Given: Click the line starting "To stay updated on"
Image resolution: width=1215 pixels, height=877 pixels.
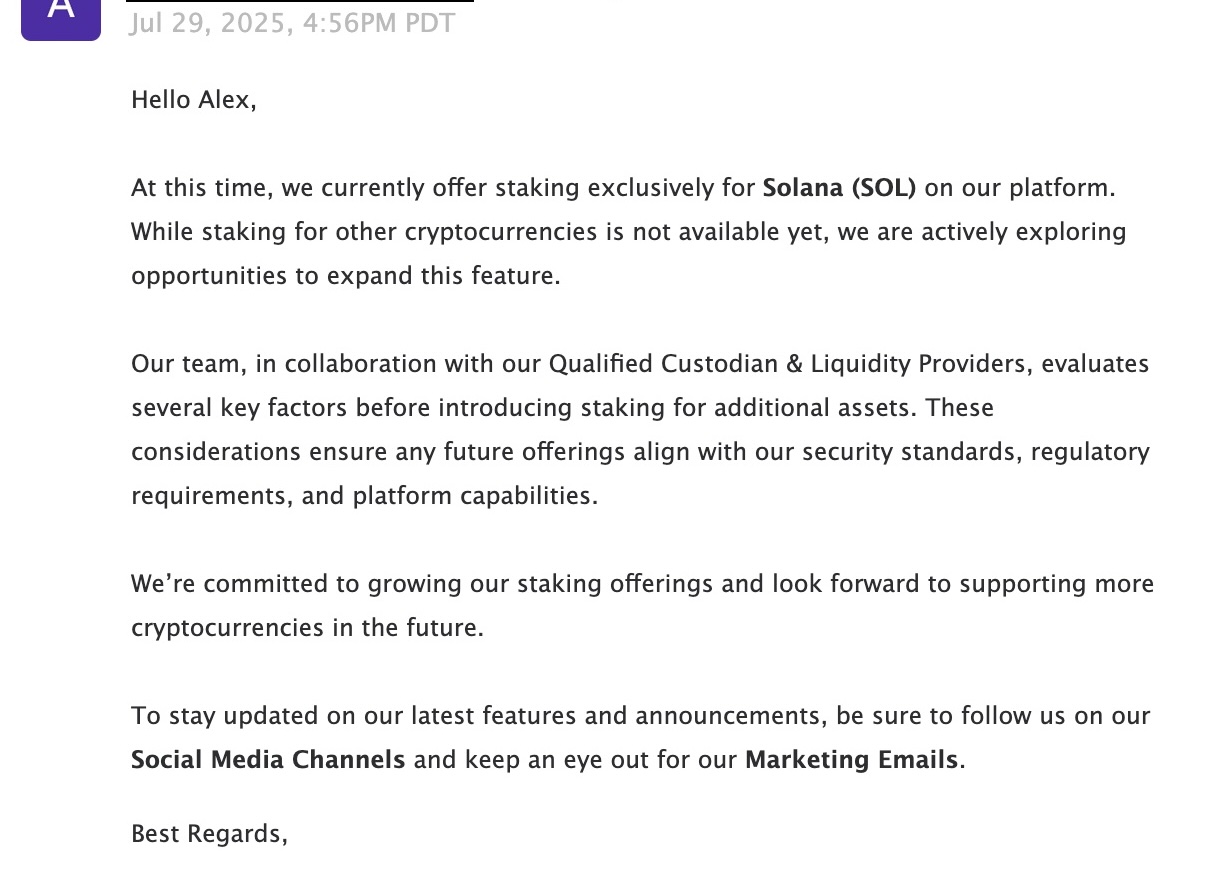Looking at the screenshot, I should (x=640, y=716).
